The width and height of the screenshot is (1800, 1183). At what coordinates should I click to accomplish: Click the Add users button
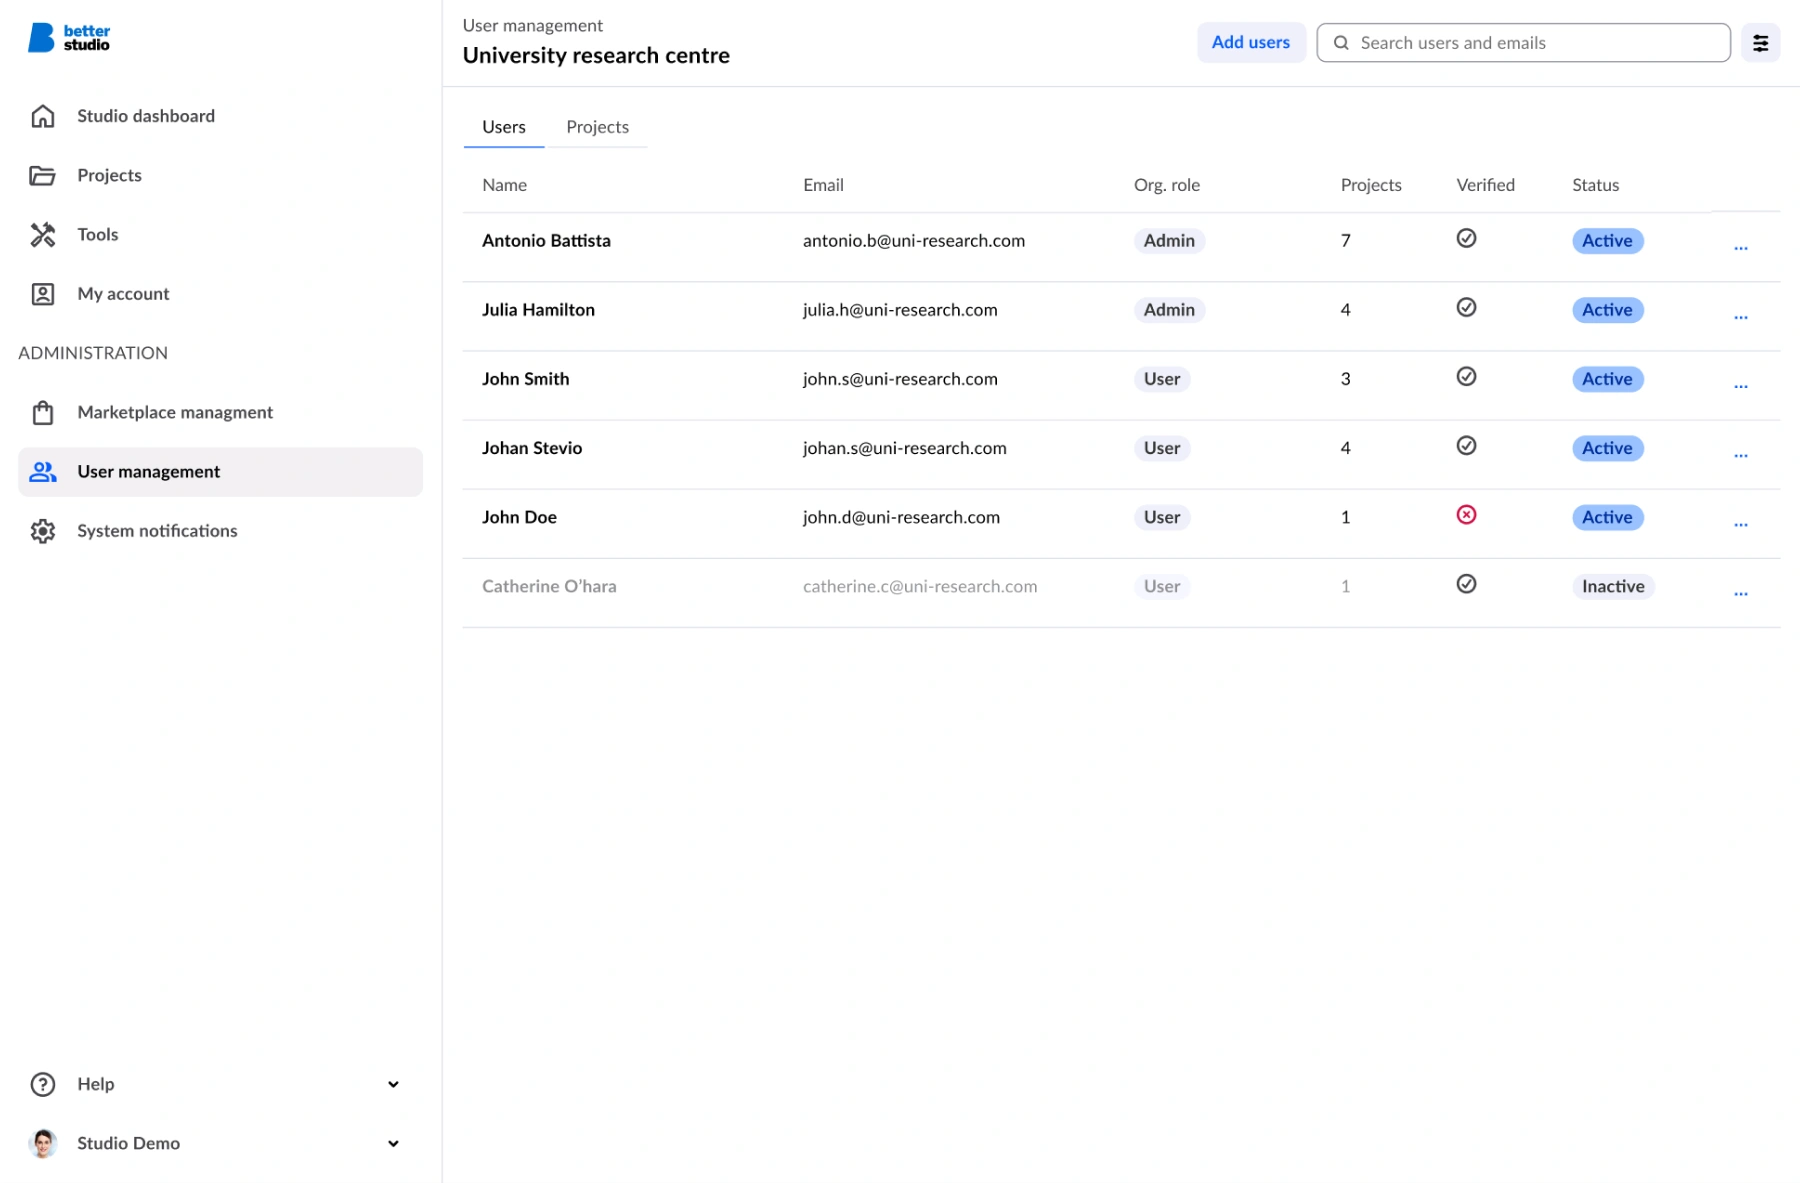tap(1250, 42)
